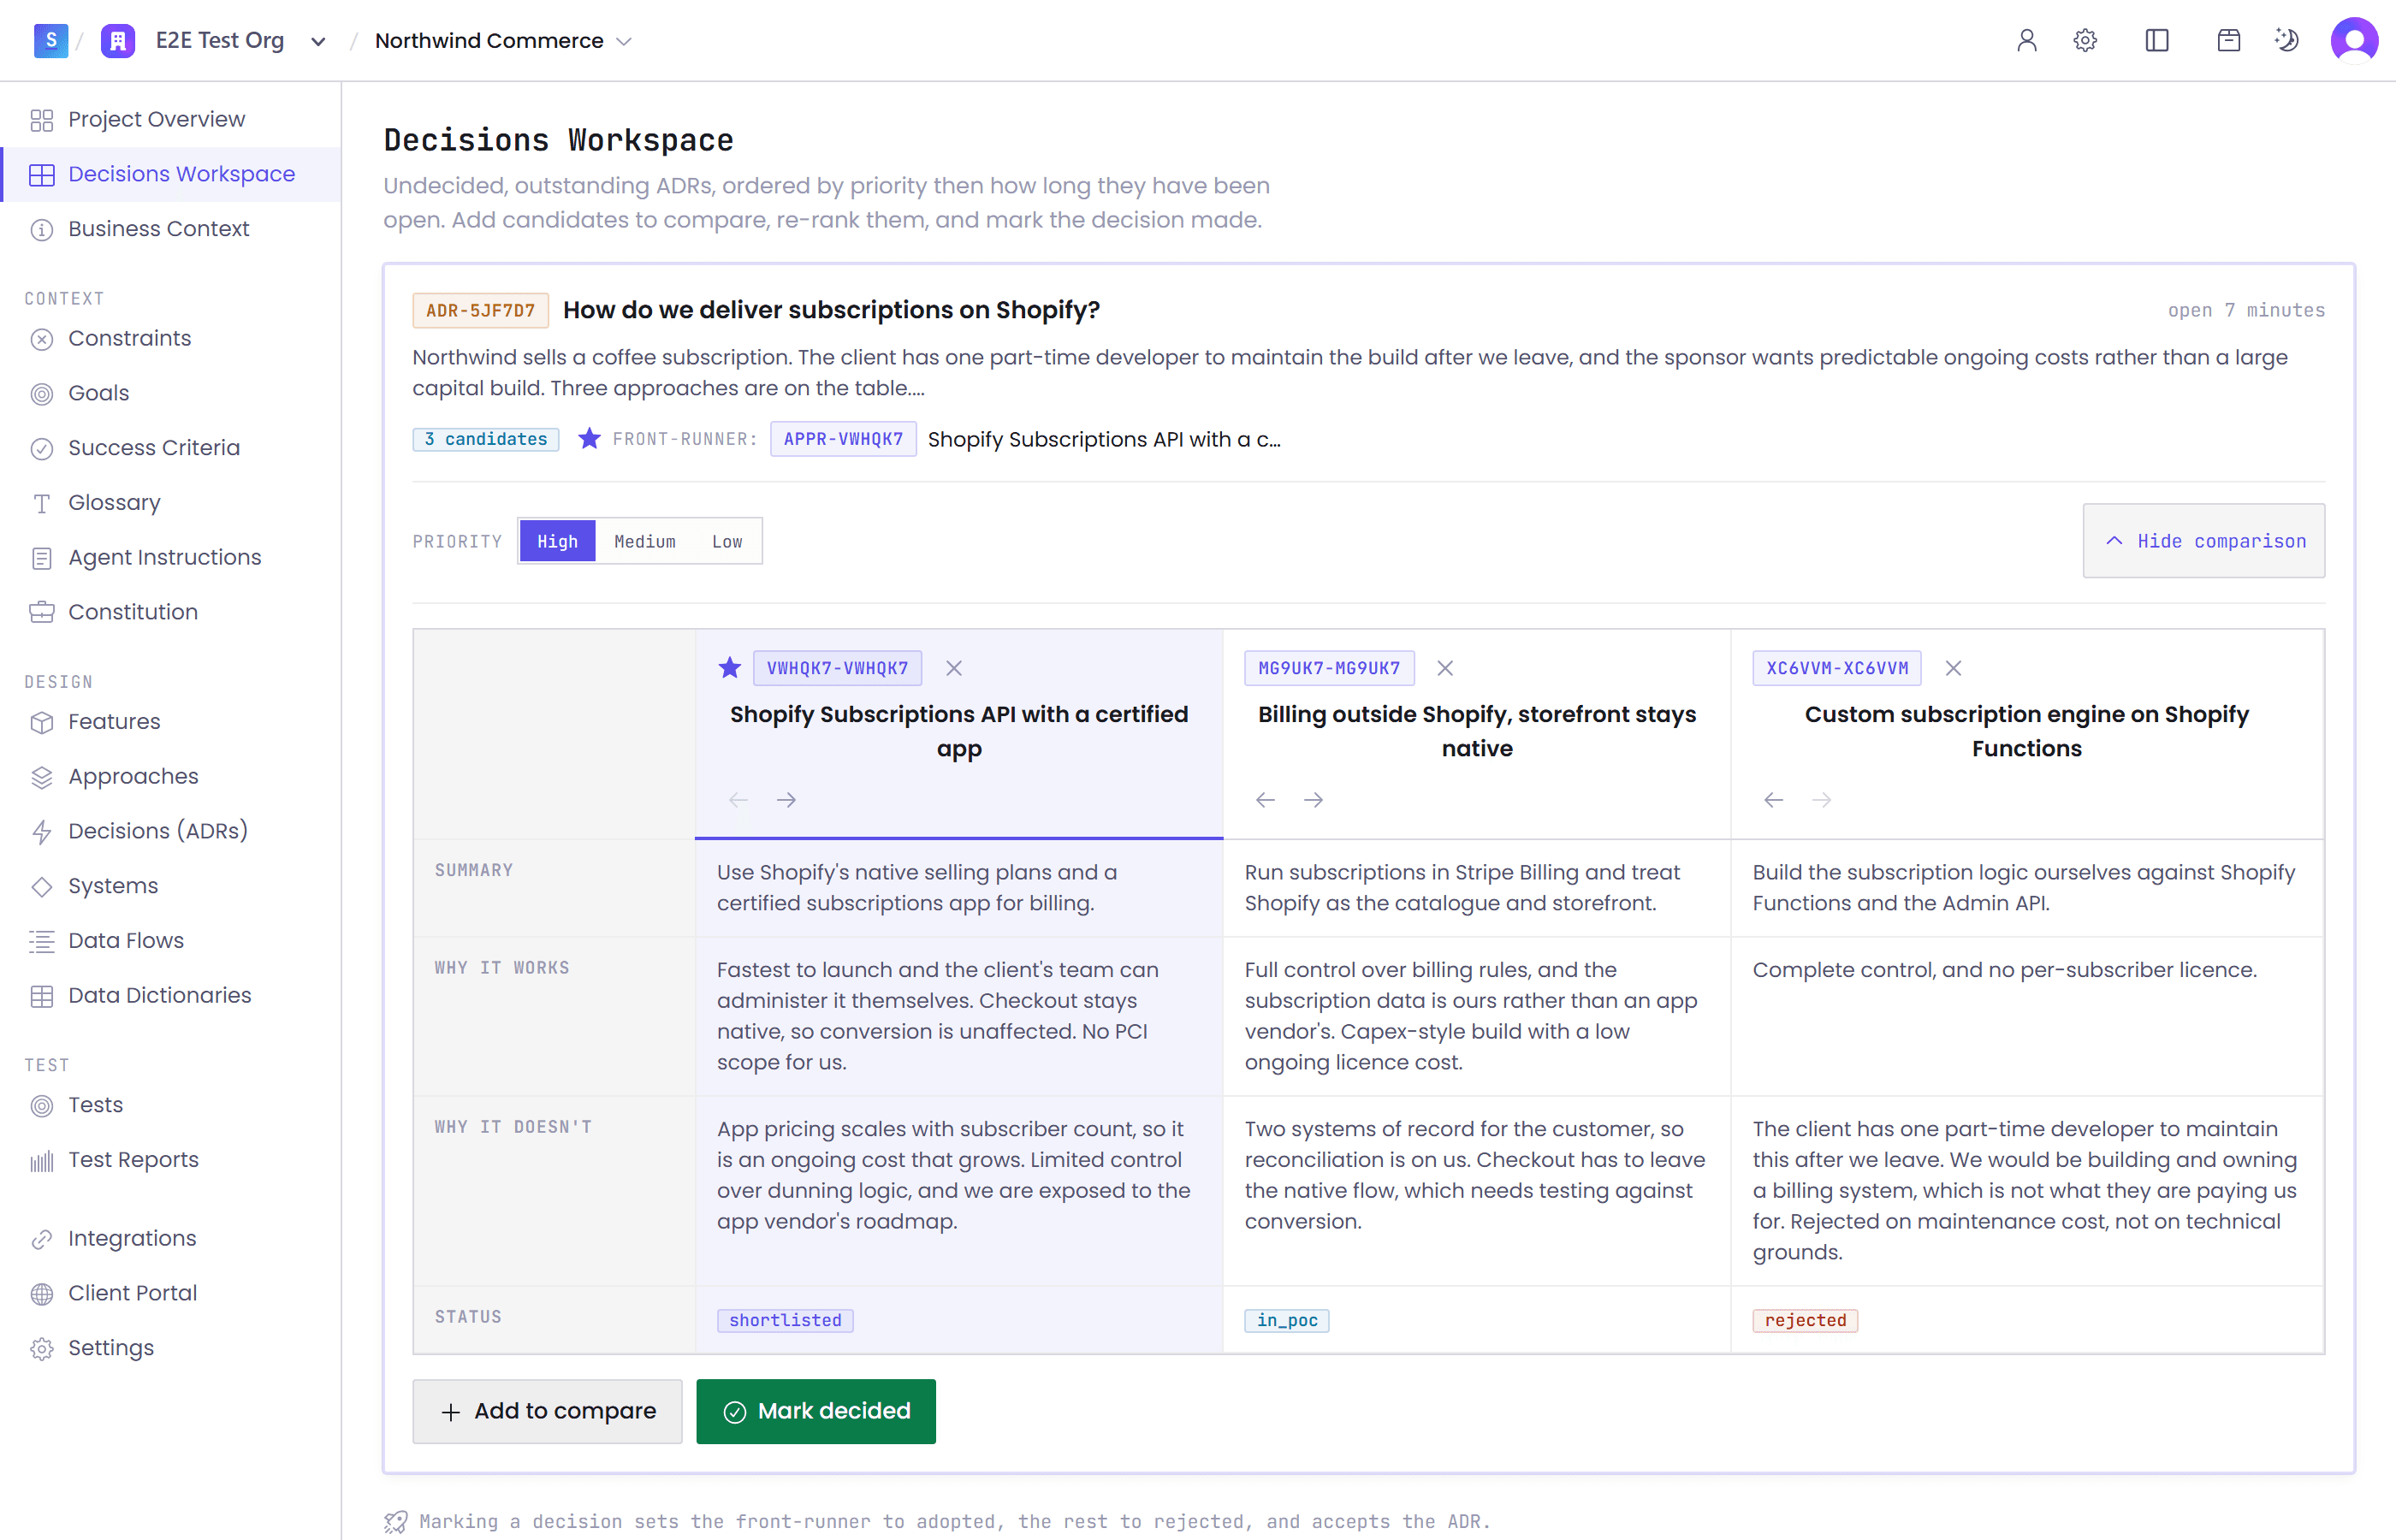Move the Shopify Subscriptions API candidate left
The width and height of the screenshot is (2396, 1540).
[x=739, y=800]
